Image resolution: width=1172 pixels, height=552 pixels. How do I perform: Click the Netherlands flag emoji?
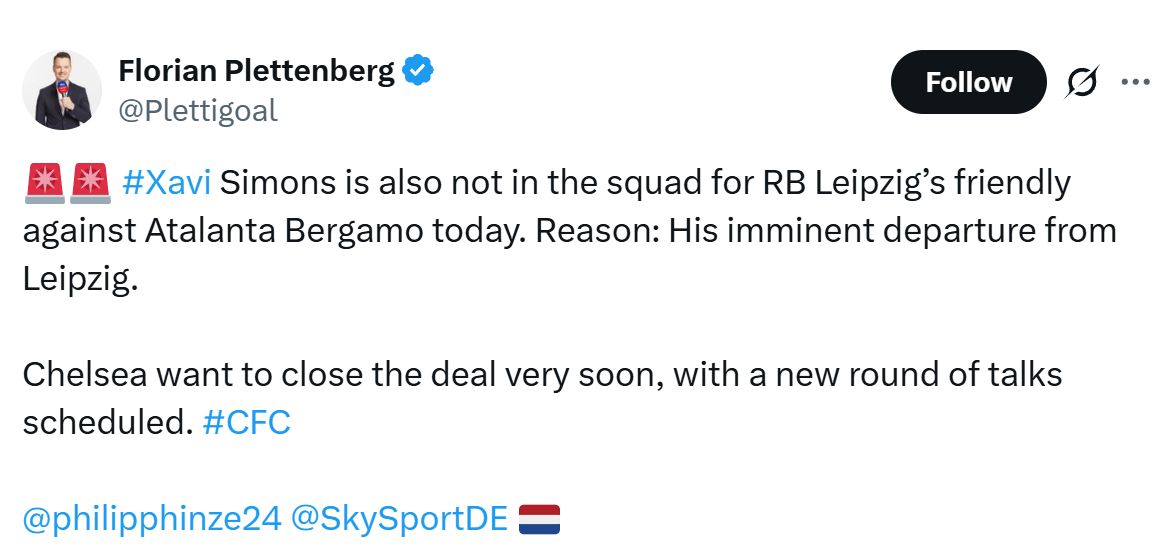(540, 519)
